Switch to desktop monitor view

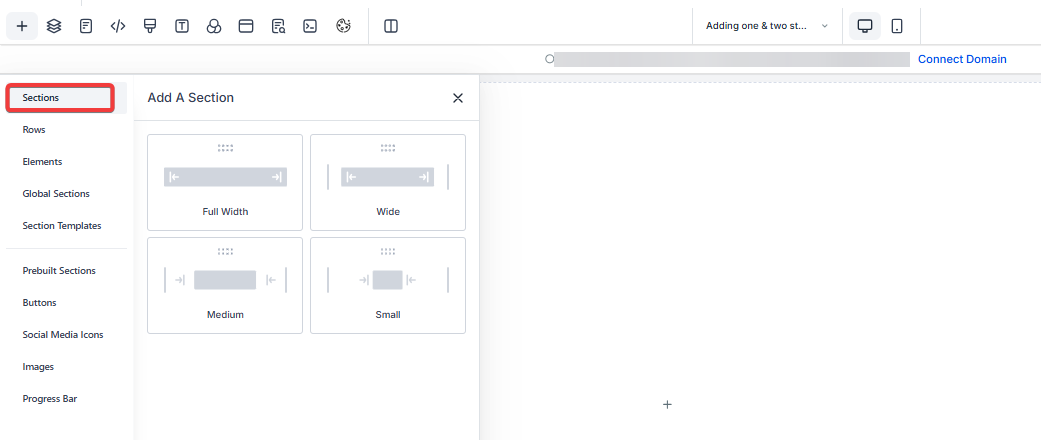coord(865,26)
